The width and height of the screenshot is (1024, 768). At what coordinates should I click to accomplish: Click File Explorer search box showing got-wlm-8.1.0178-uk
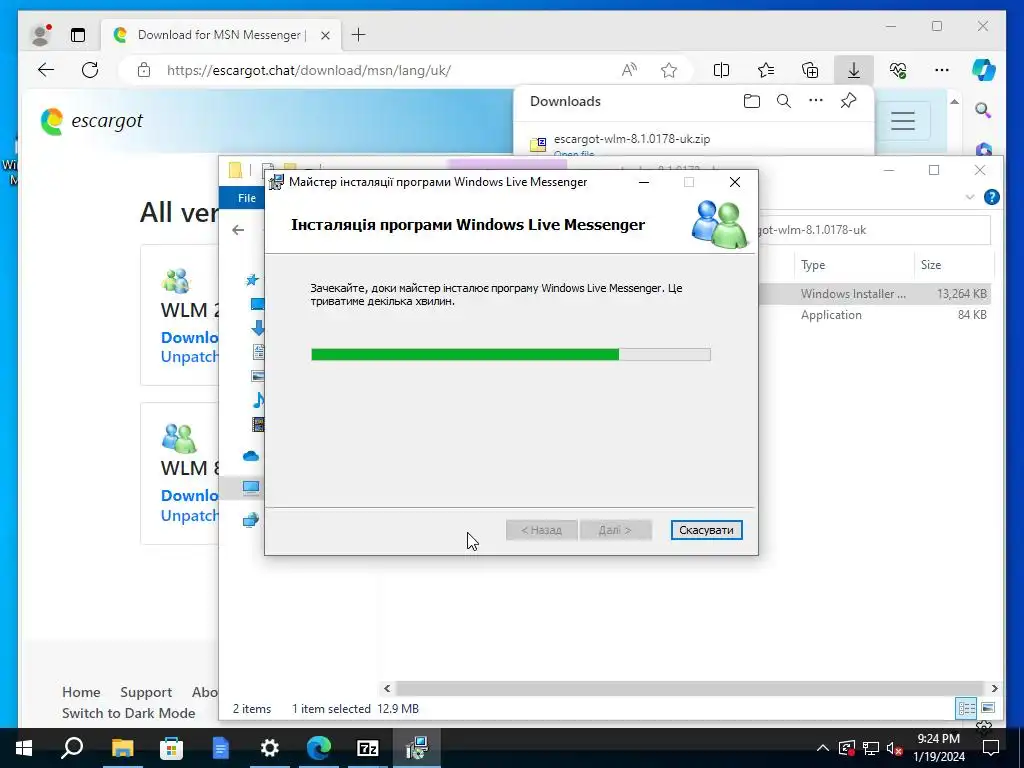point(875,230)
